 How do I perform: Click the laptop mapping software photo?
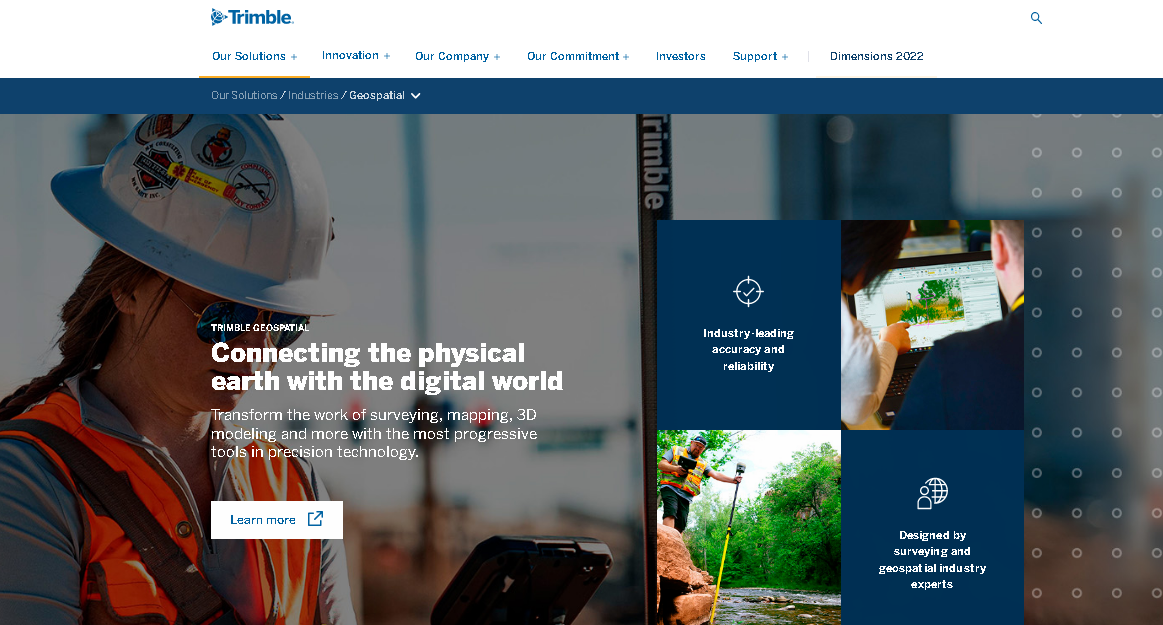click(931, 324)
